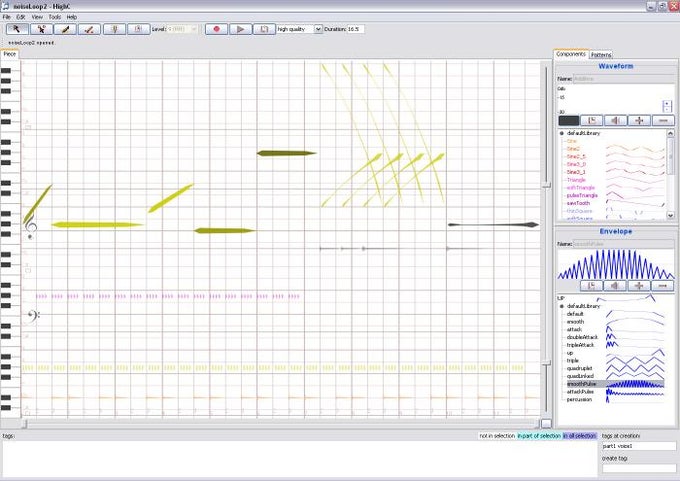
Task: Click the Waveform add plus button
Action: tap(639, 121)
